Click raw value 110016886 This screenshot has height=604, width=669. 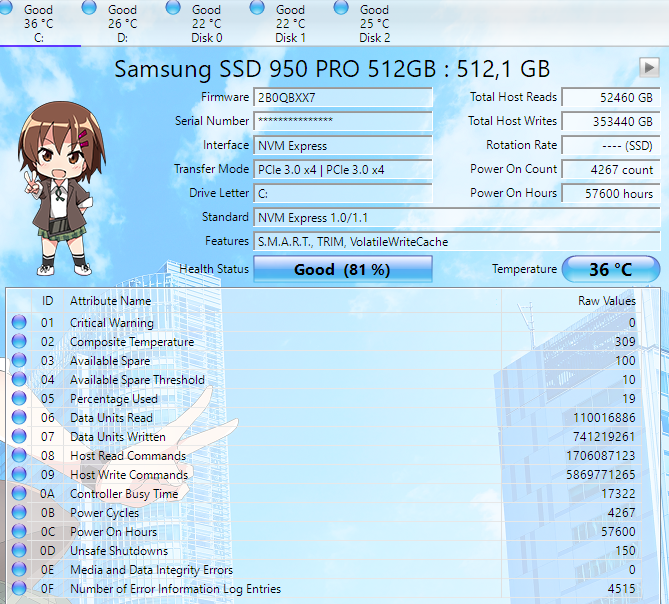[604, 418]
